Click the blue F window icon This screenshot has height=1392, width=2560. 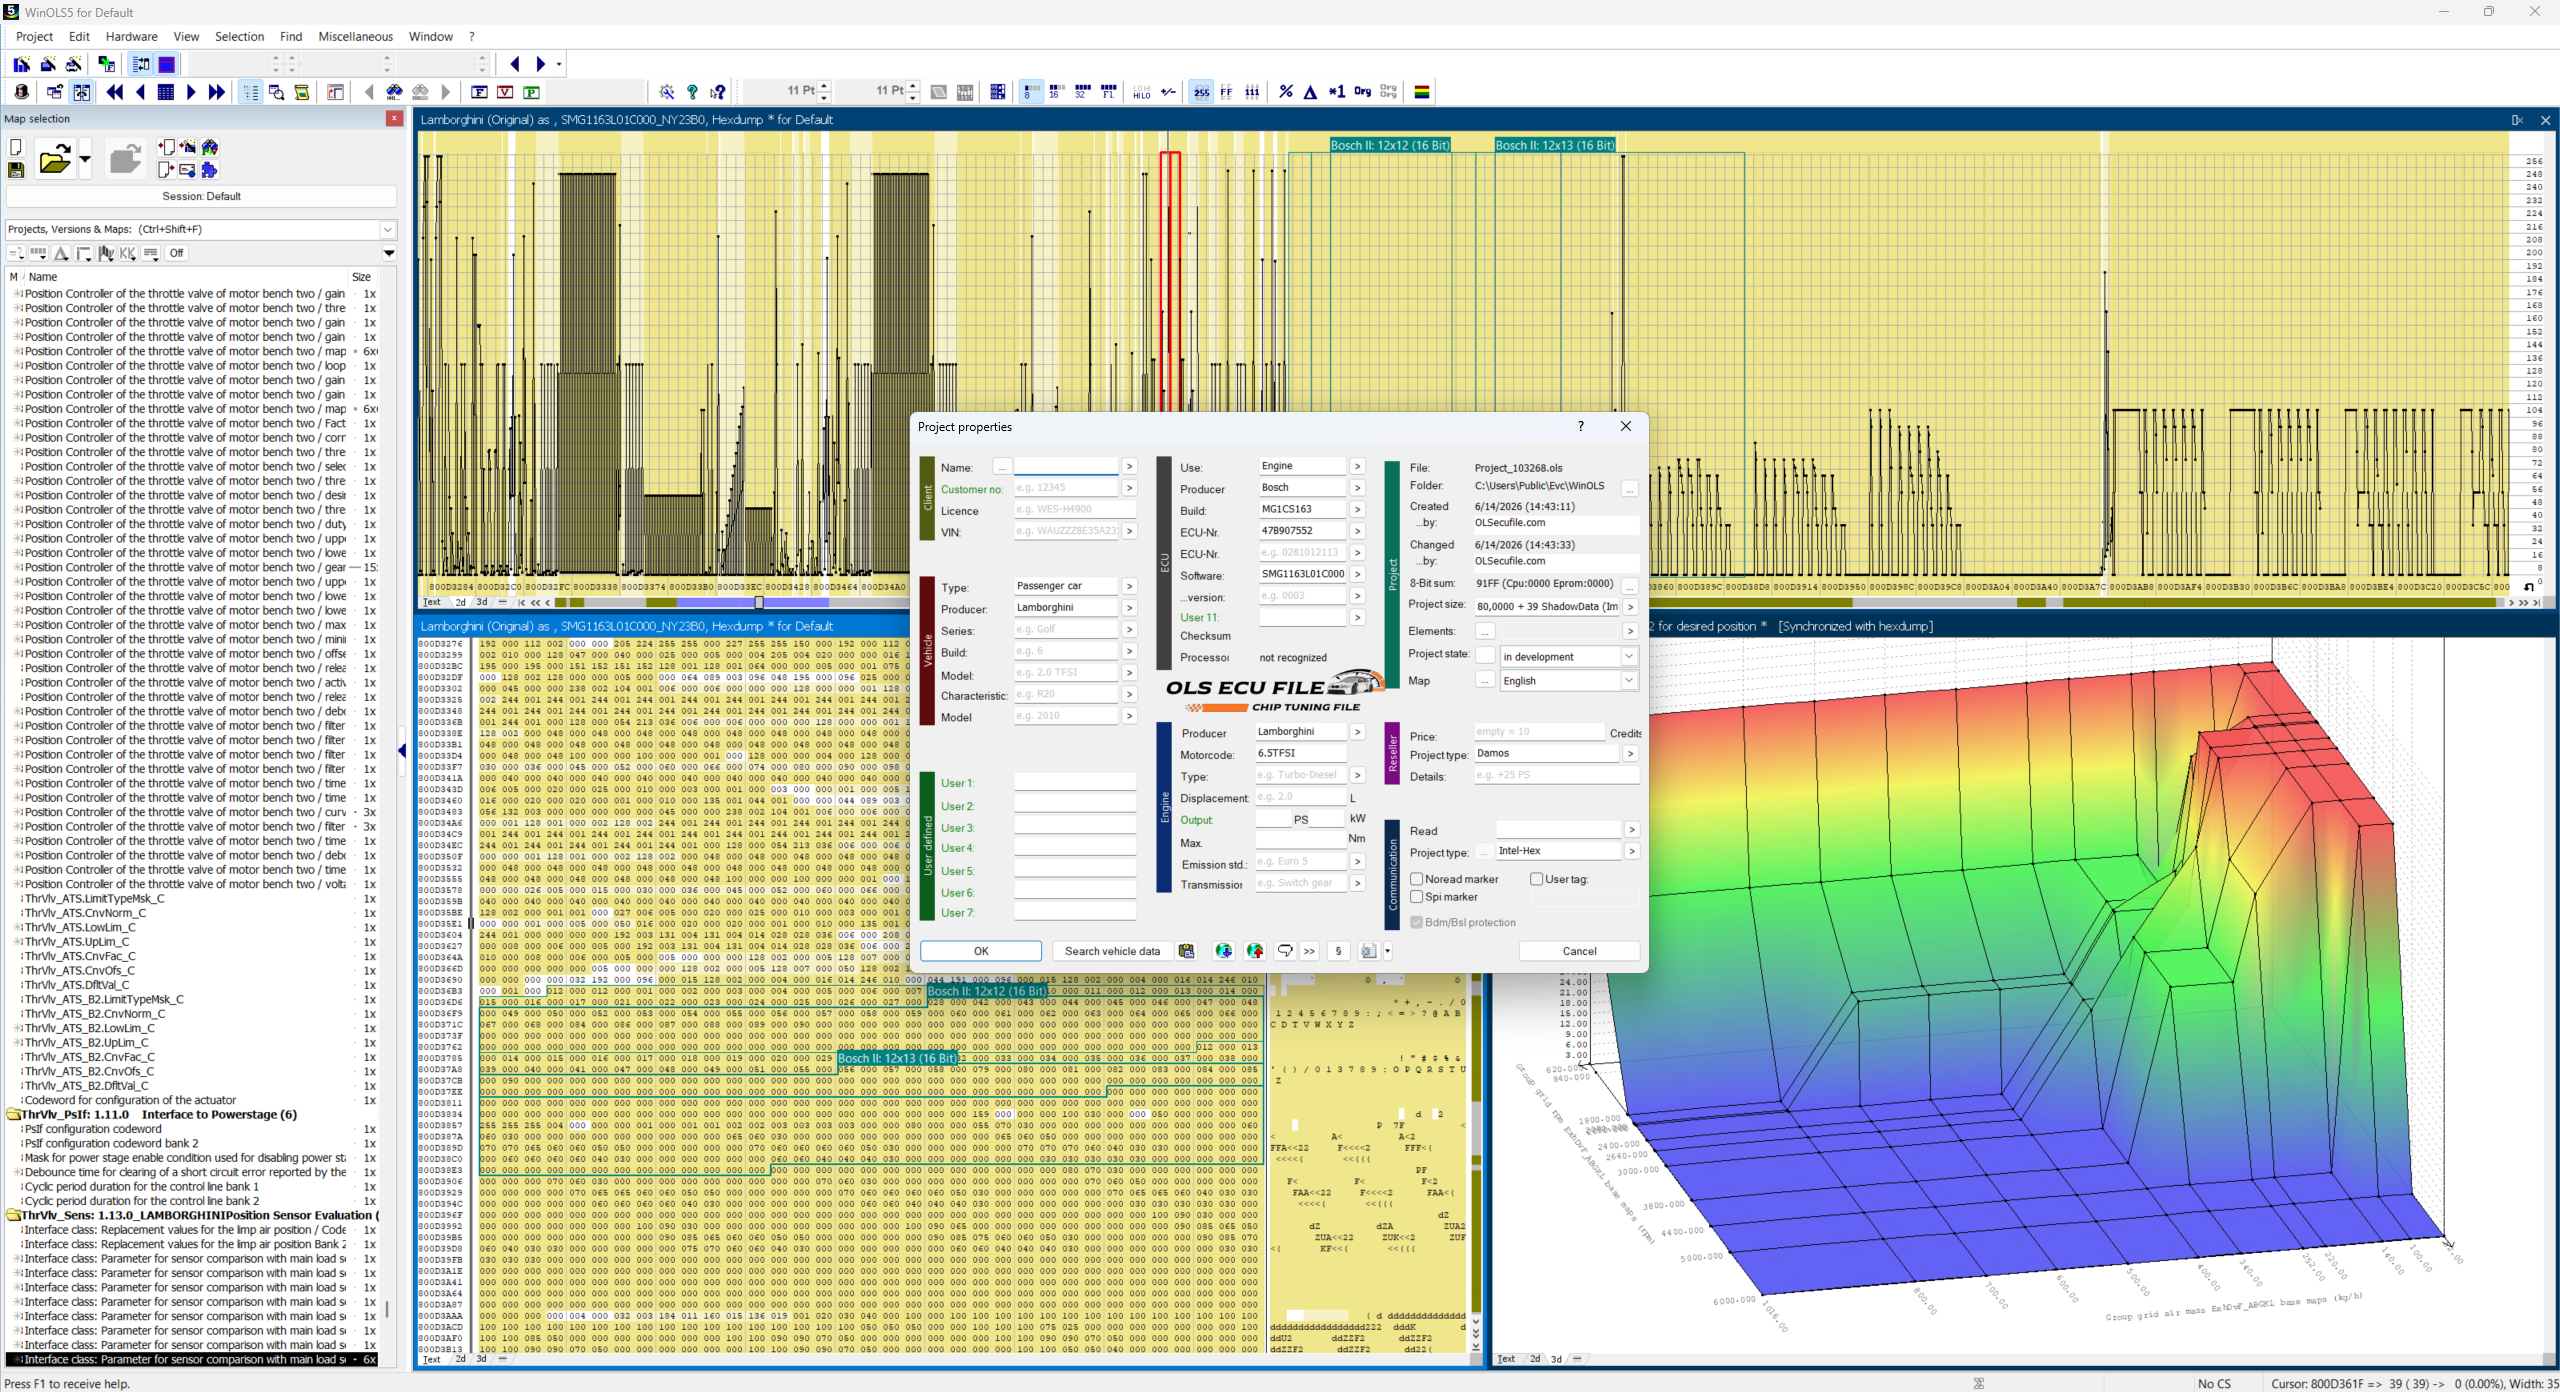coord(480,92)
